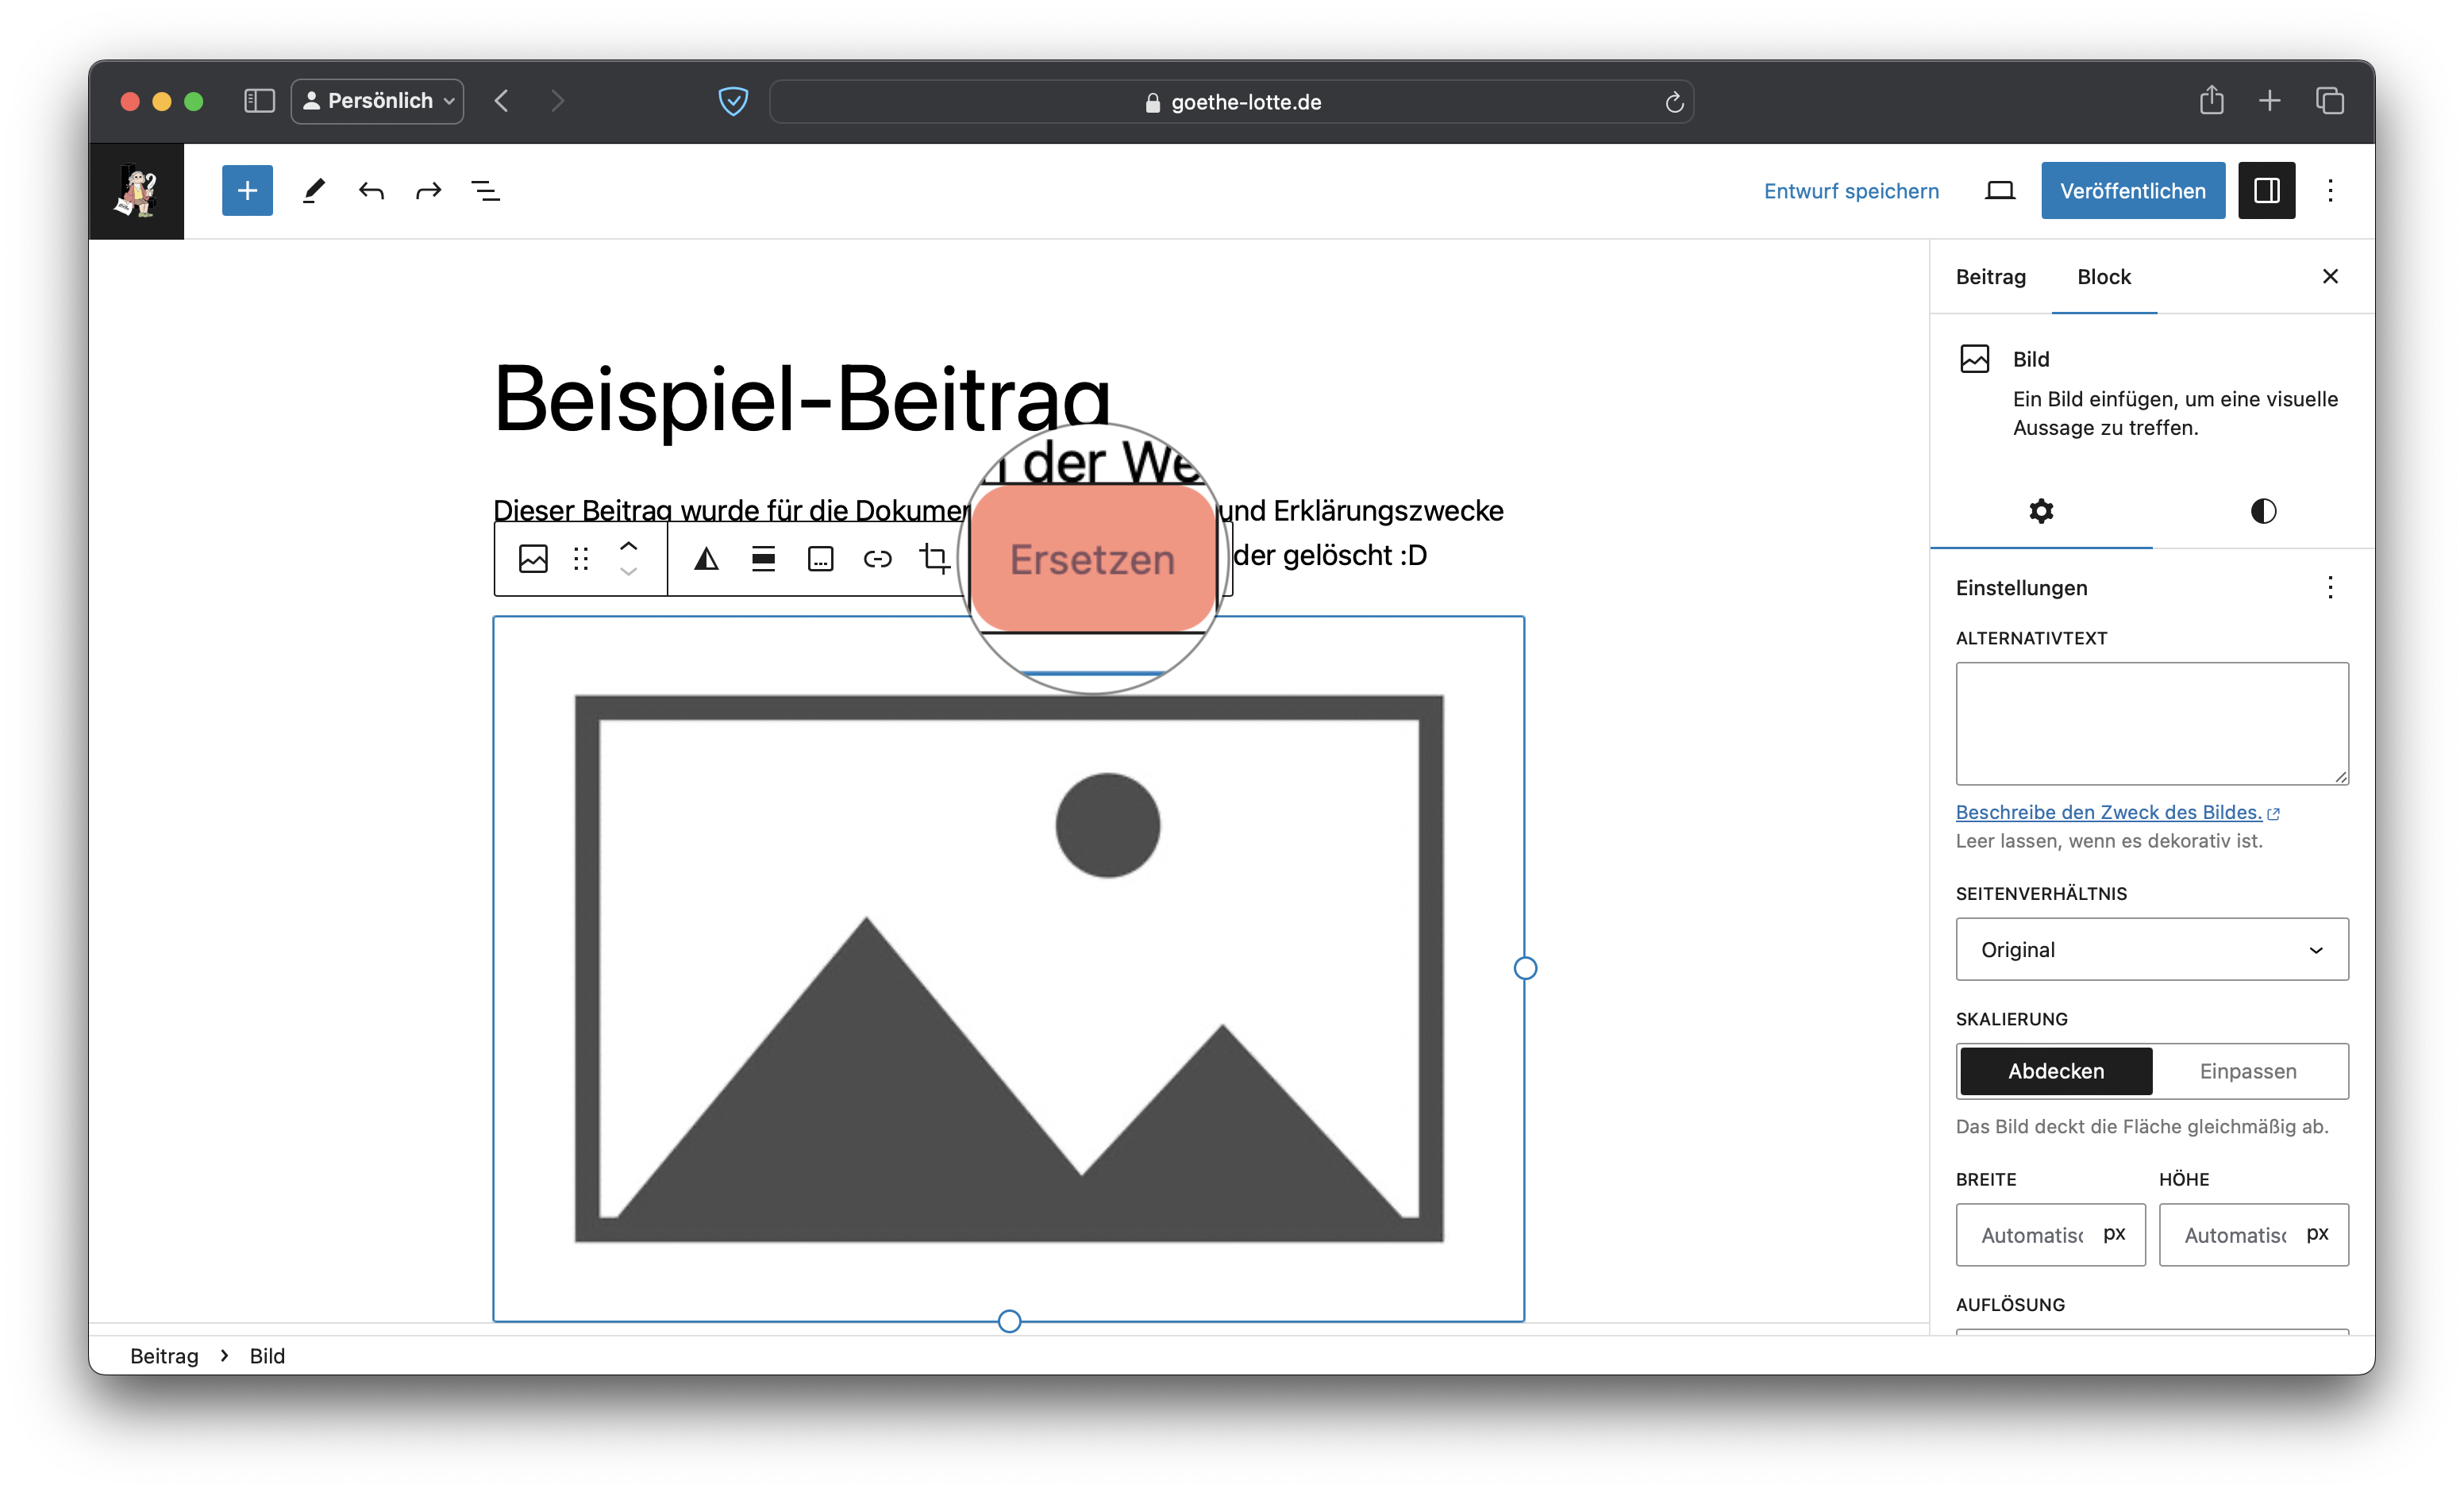Click the Veröffentlichen button
2464x1492 pixels.
pos(2132,190)
